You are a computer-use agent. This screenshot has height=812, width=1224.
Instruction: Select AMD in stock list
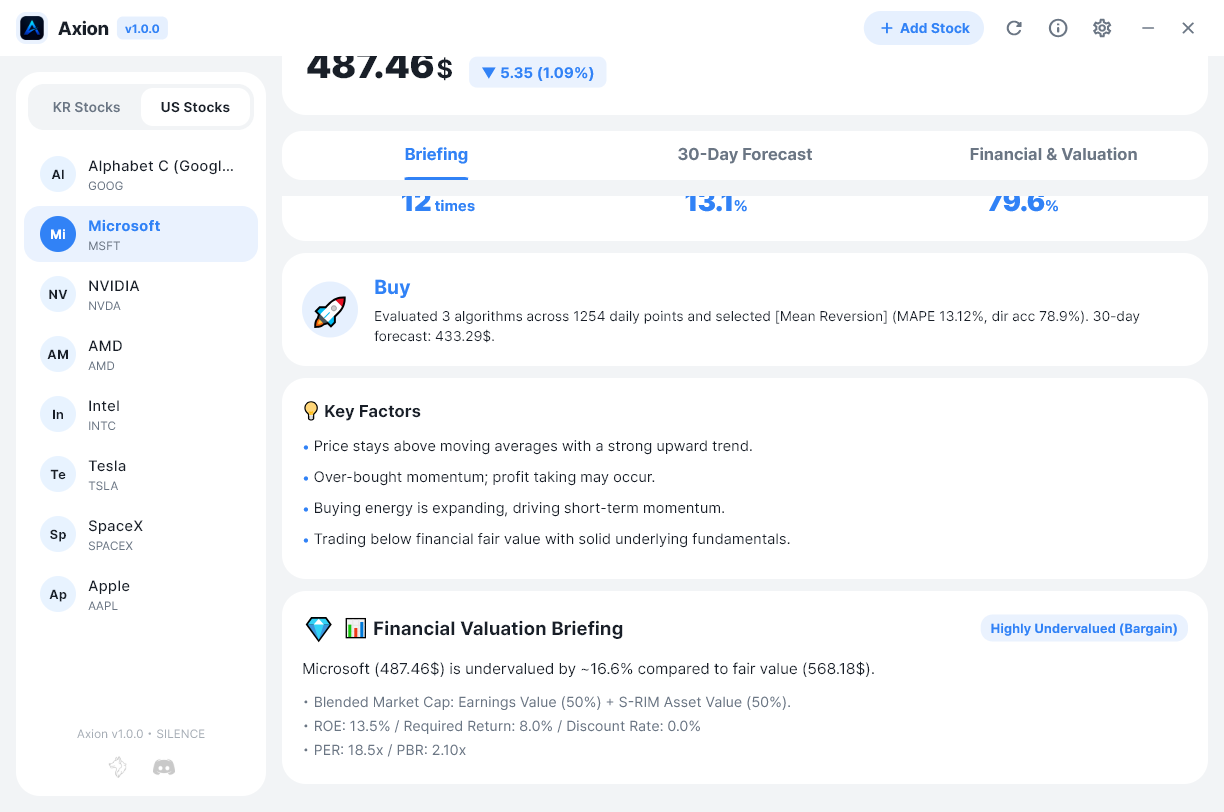click(141, 354)
